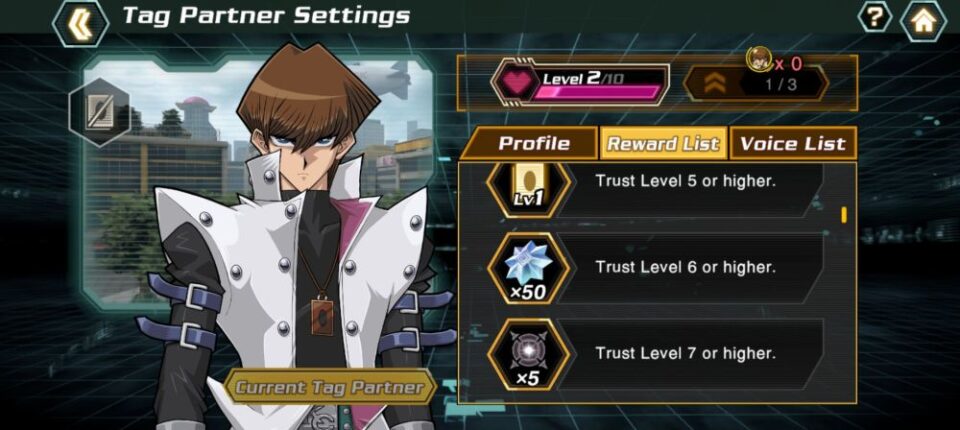The height and width of the screenshot is (430, 960).
Task: Open the help question mark icon
Action: (x=875, y=17)
